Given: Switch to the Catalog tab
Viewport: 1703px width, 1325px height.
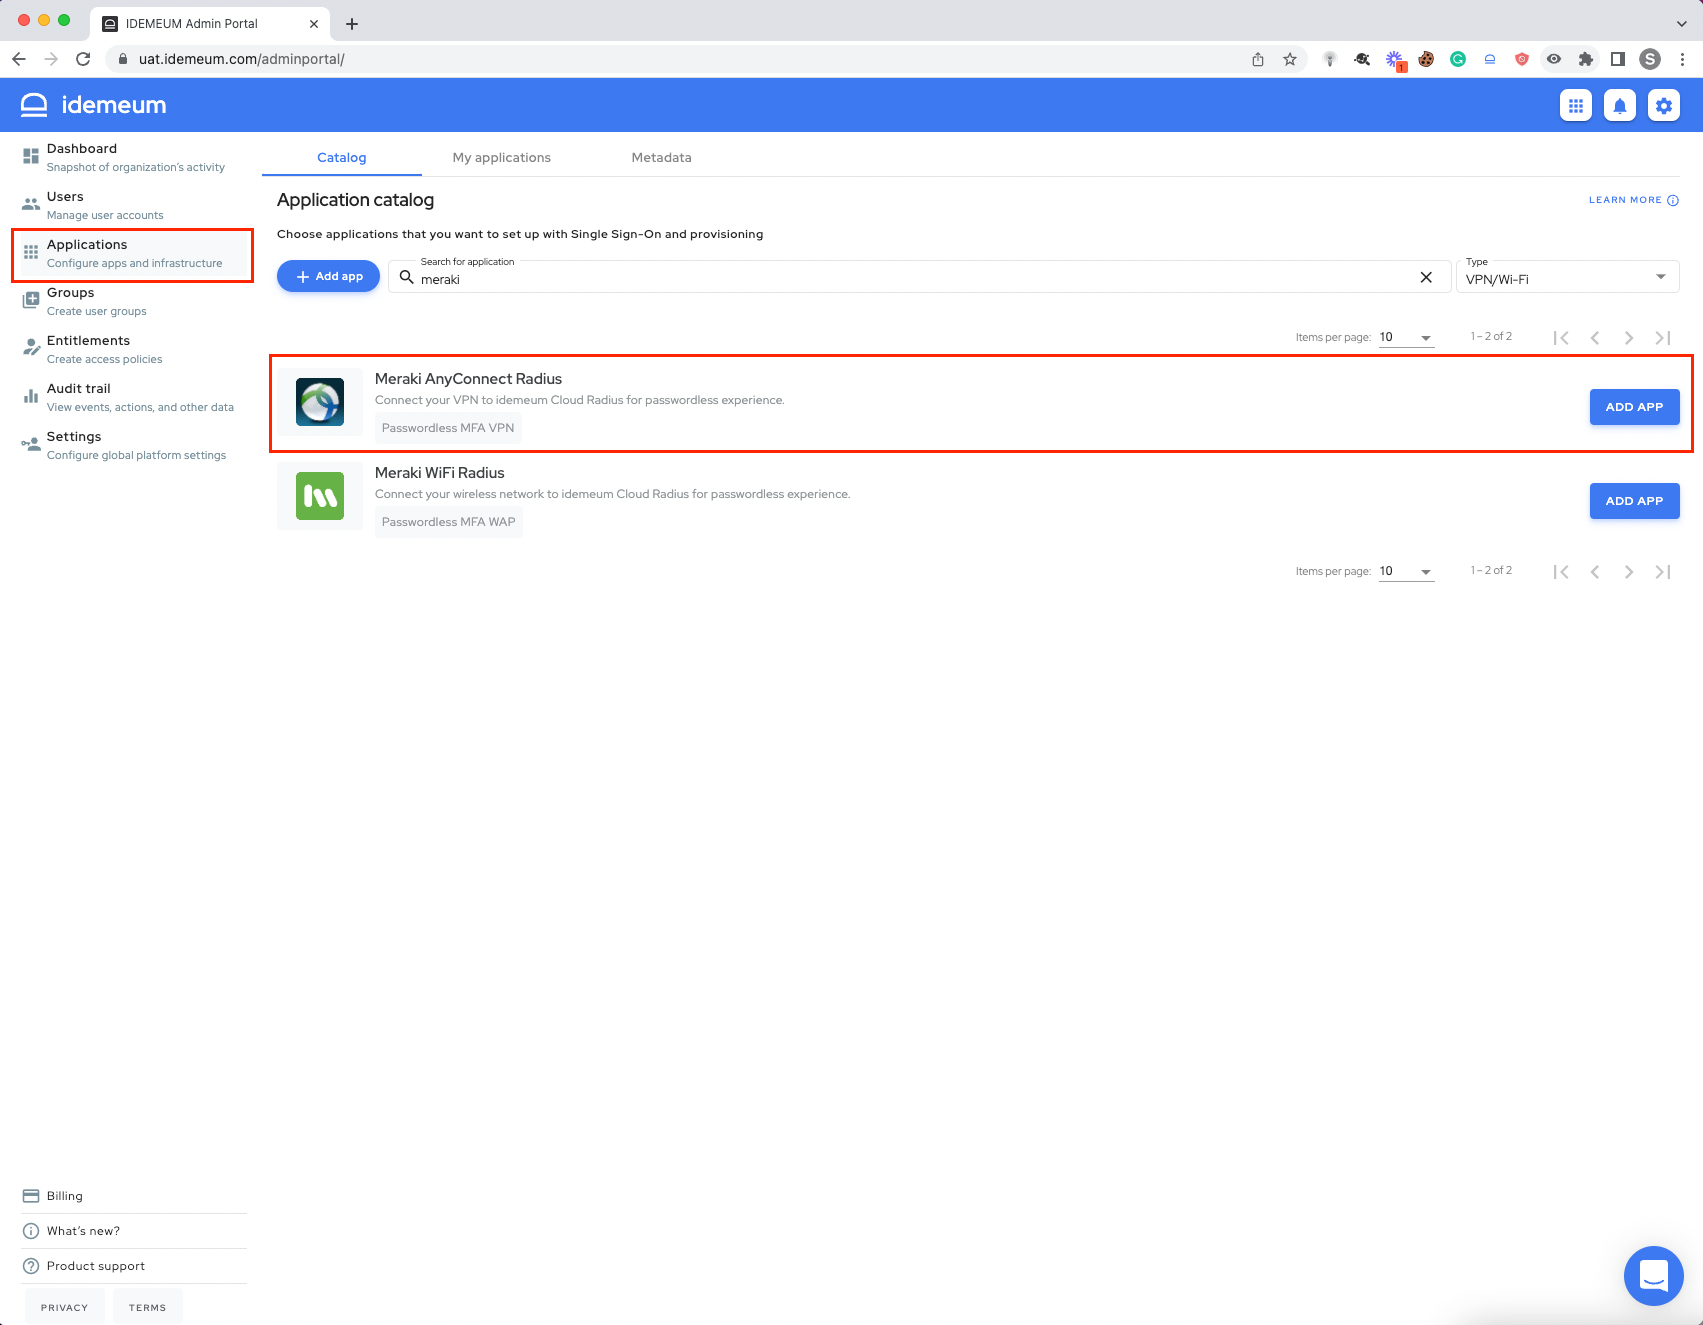Looking at the screenshot, I should pyautogui.click(x=342, y=157).
